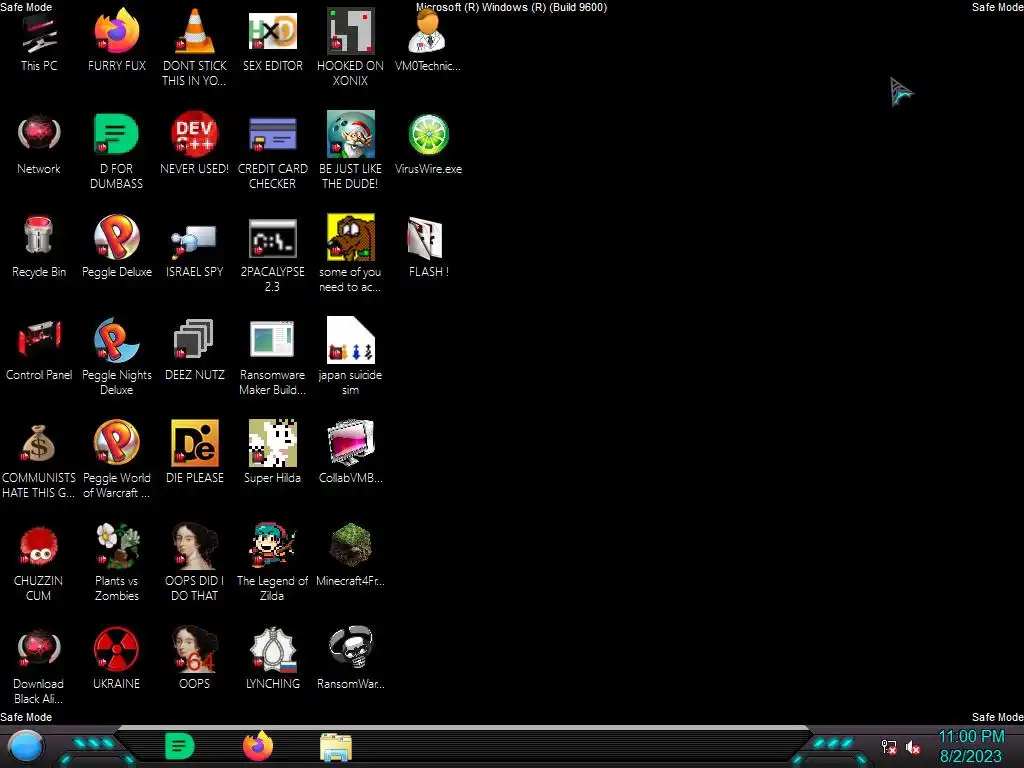Screen dimensions: 1024x768
Task: Open the VirusWire.exe lime icon
Action: (x=428, y=134)
